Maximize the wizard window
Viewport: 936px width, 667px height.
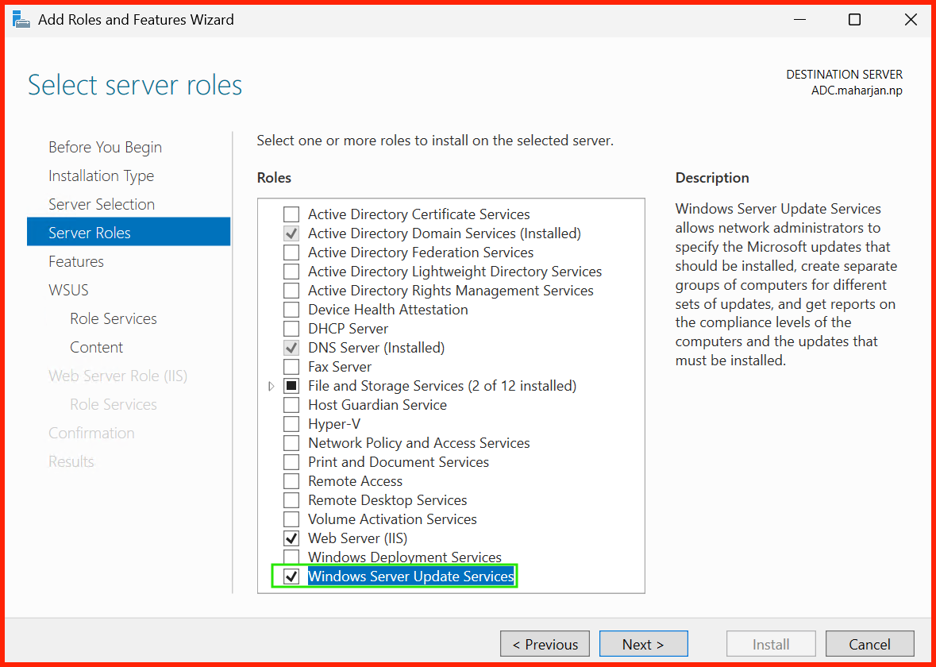pos(854,20)
